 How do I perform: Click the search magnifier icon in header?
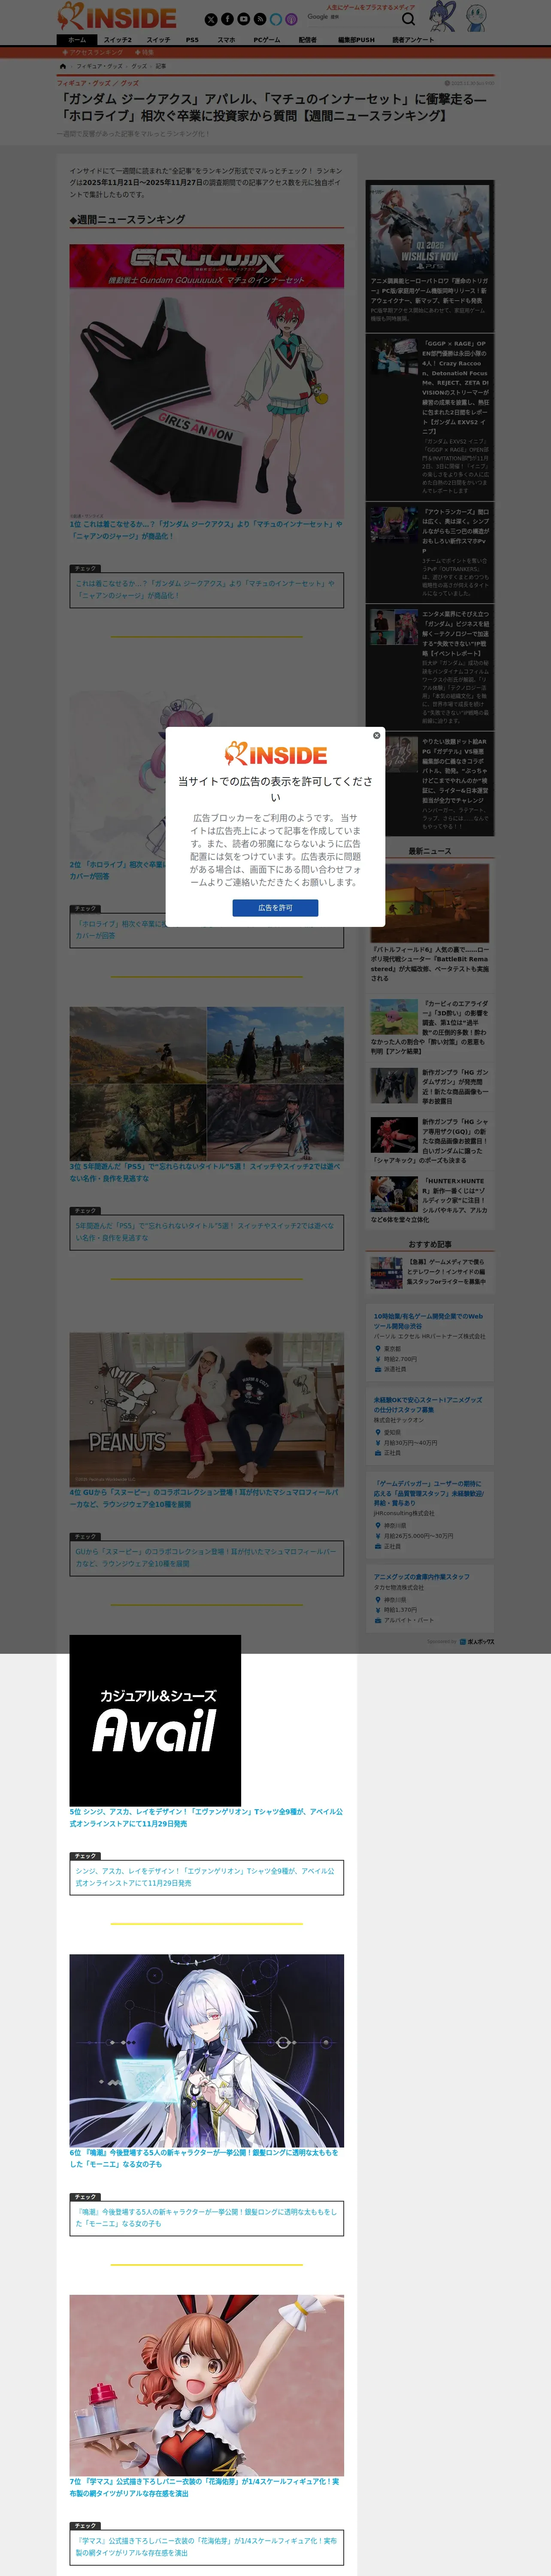(x=408, y=19)
